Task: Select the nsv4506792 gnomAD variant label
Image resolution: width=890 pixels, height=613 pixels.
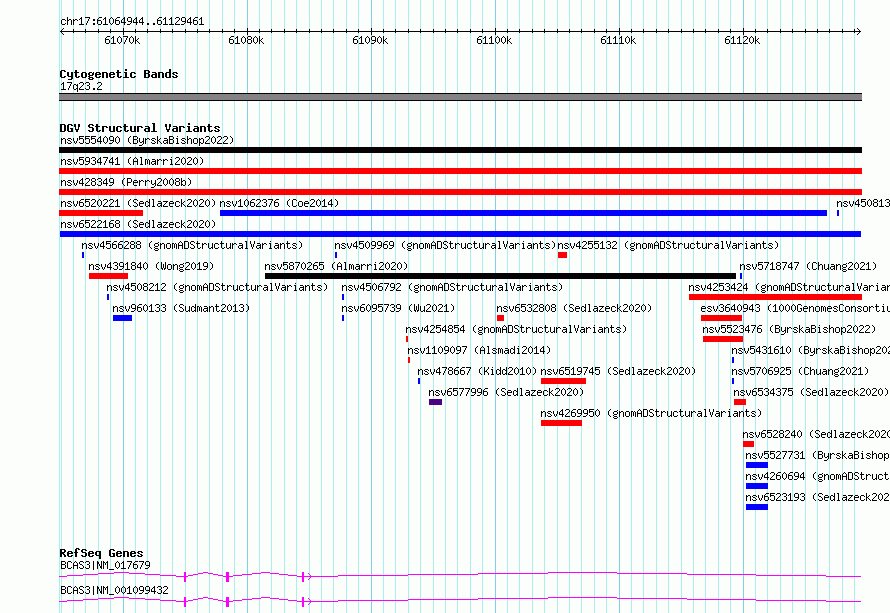Action: click(x=452, y=287)
